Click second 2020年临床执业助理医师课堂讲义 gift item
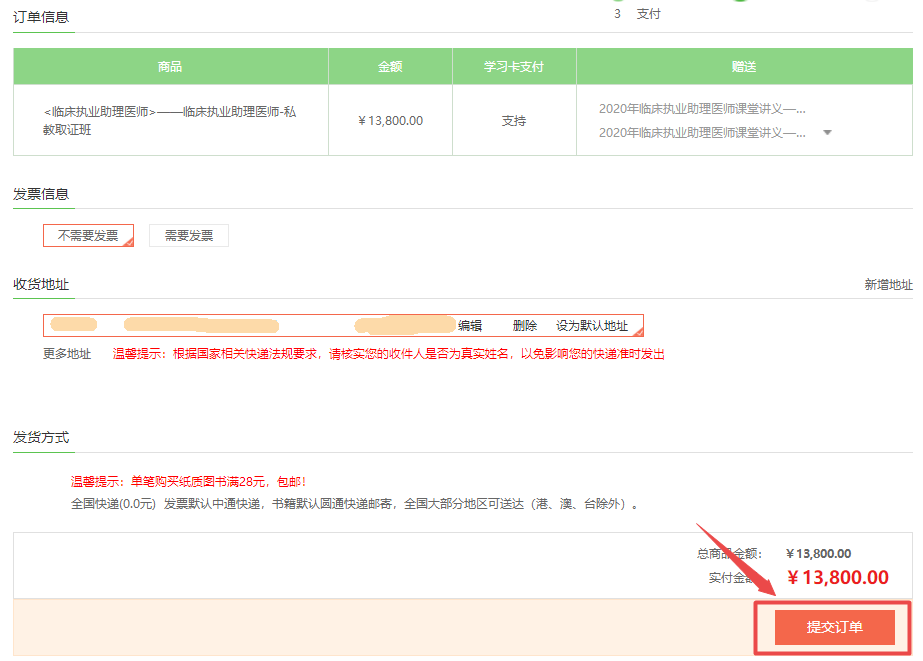The height and width of the screenshot is (661, 923). pyautogui.click(x=702, y=133)
